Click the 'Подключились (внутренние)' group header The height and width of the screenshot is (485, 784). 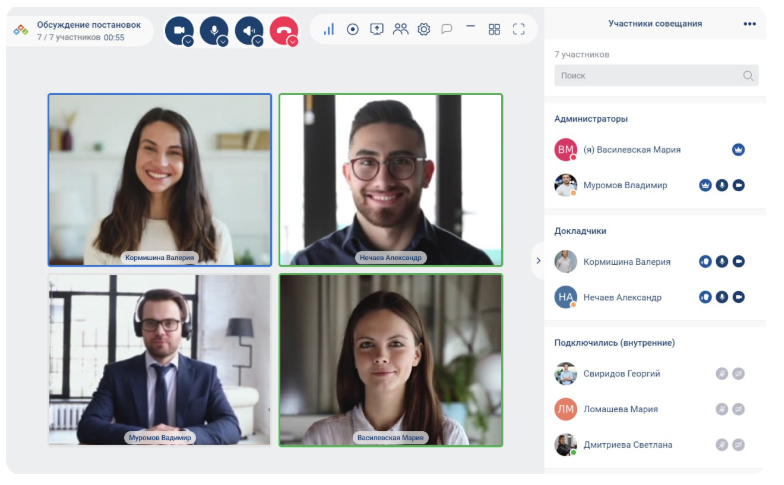[x=615, y=343]
